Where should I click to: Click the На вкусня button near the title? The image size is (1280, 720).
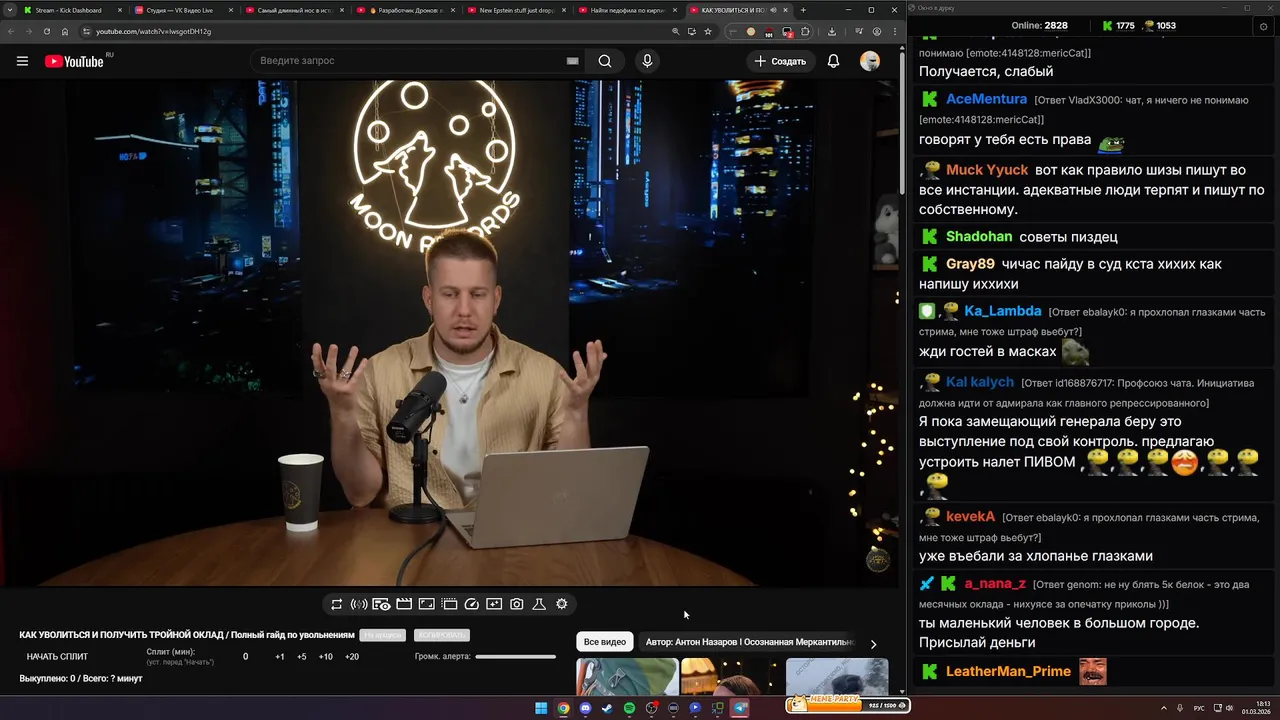coord(383,635)
